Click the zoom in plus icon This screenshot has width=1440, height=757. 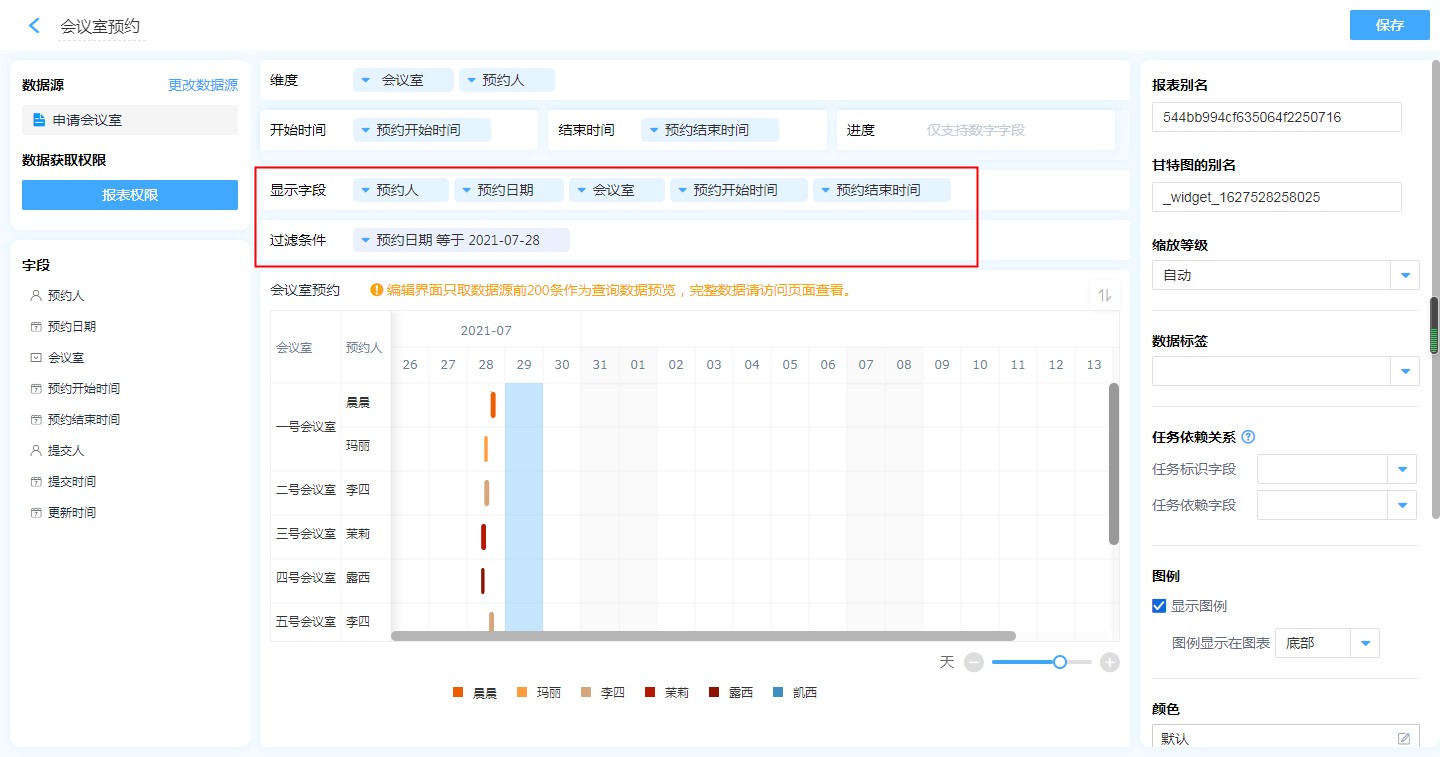1109,662
